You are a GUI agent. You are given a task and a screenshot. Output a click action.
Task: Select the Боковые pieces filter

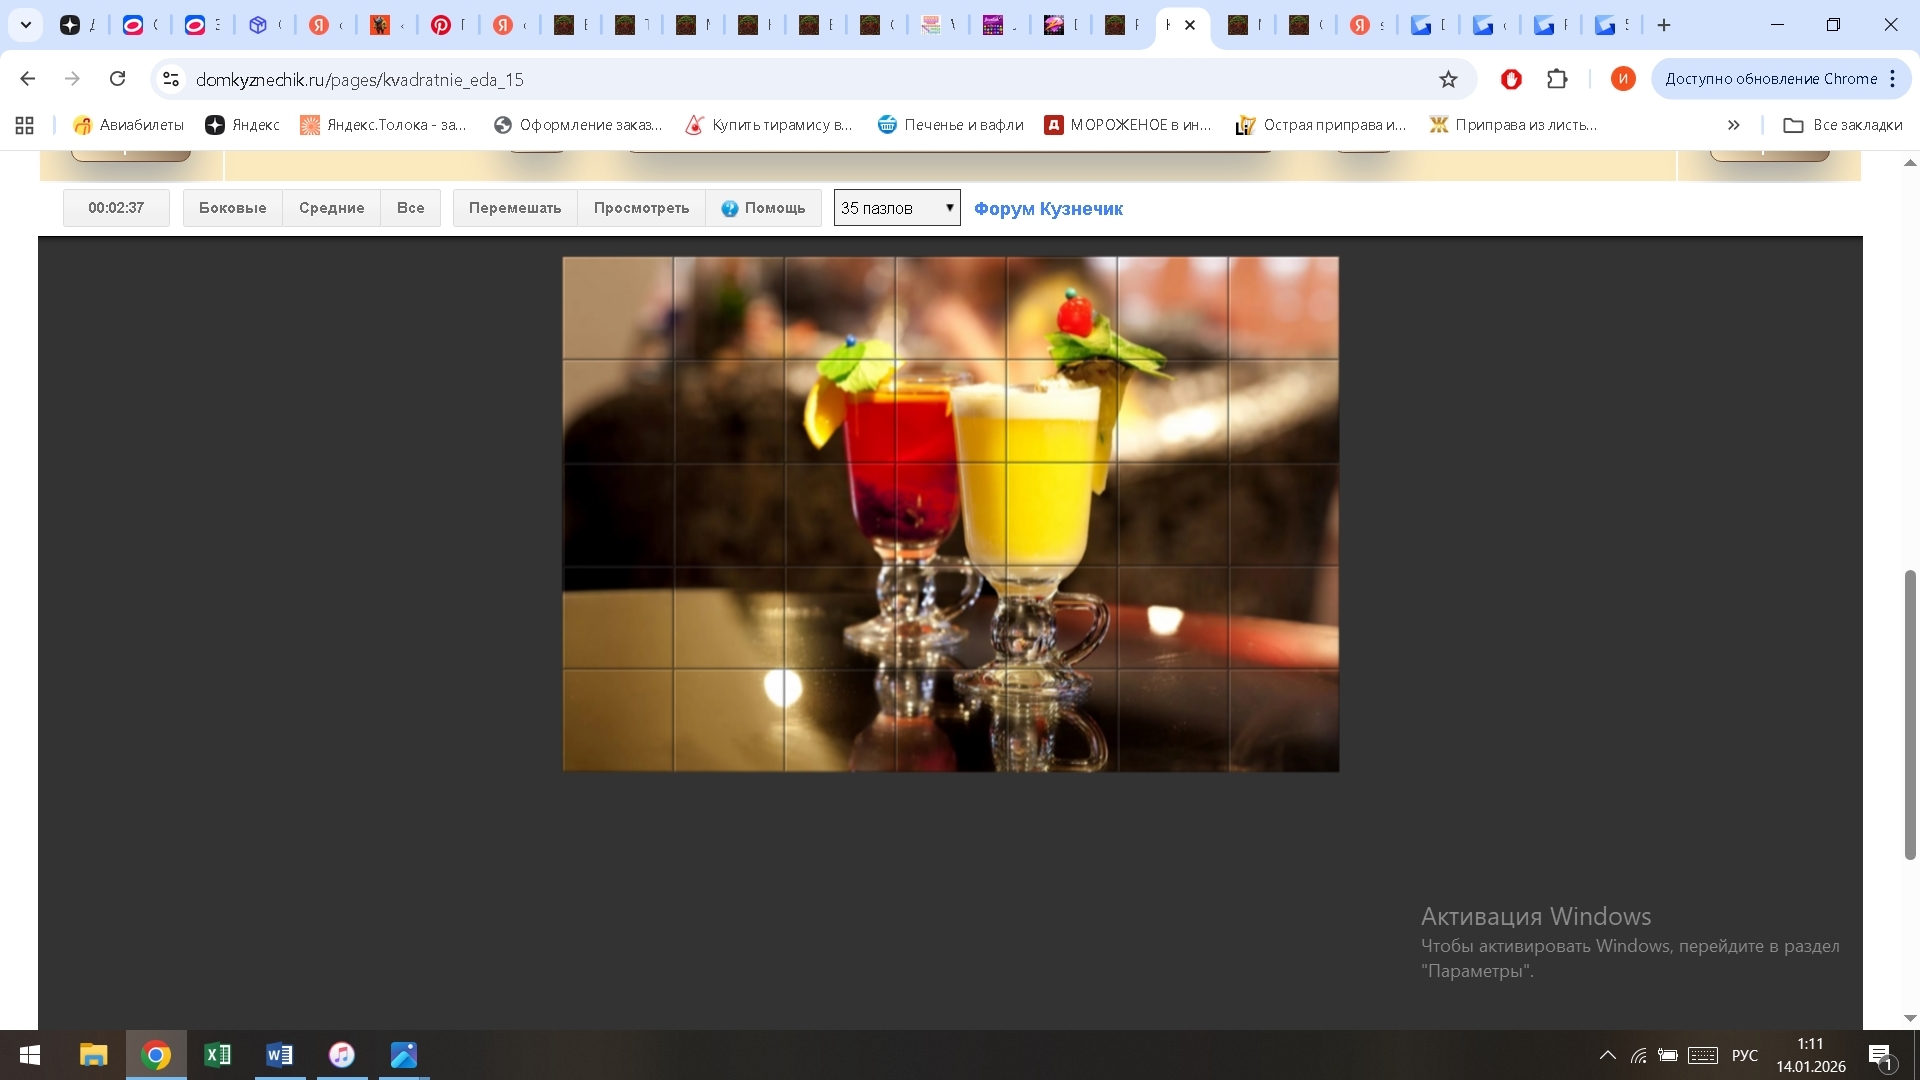point(232,208)
